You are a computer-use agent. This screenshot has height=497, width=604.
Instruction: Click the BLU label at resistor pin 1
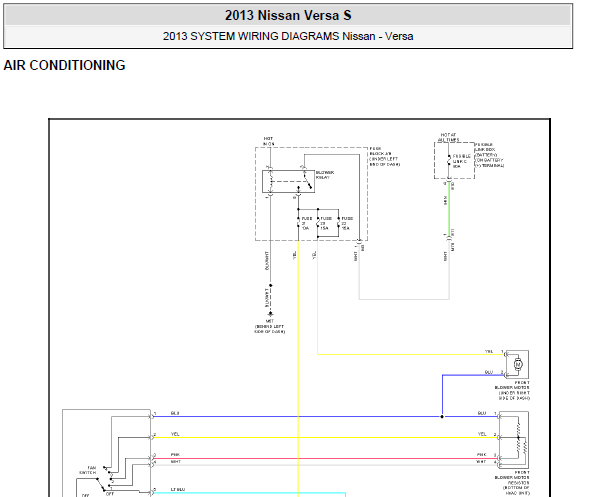tap(482, 413)
